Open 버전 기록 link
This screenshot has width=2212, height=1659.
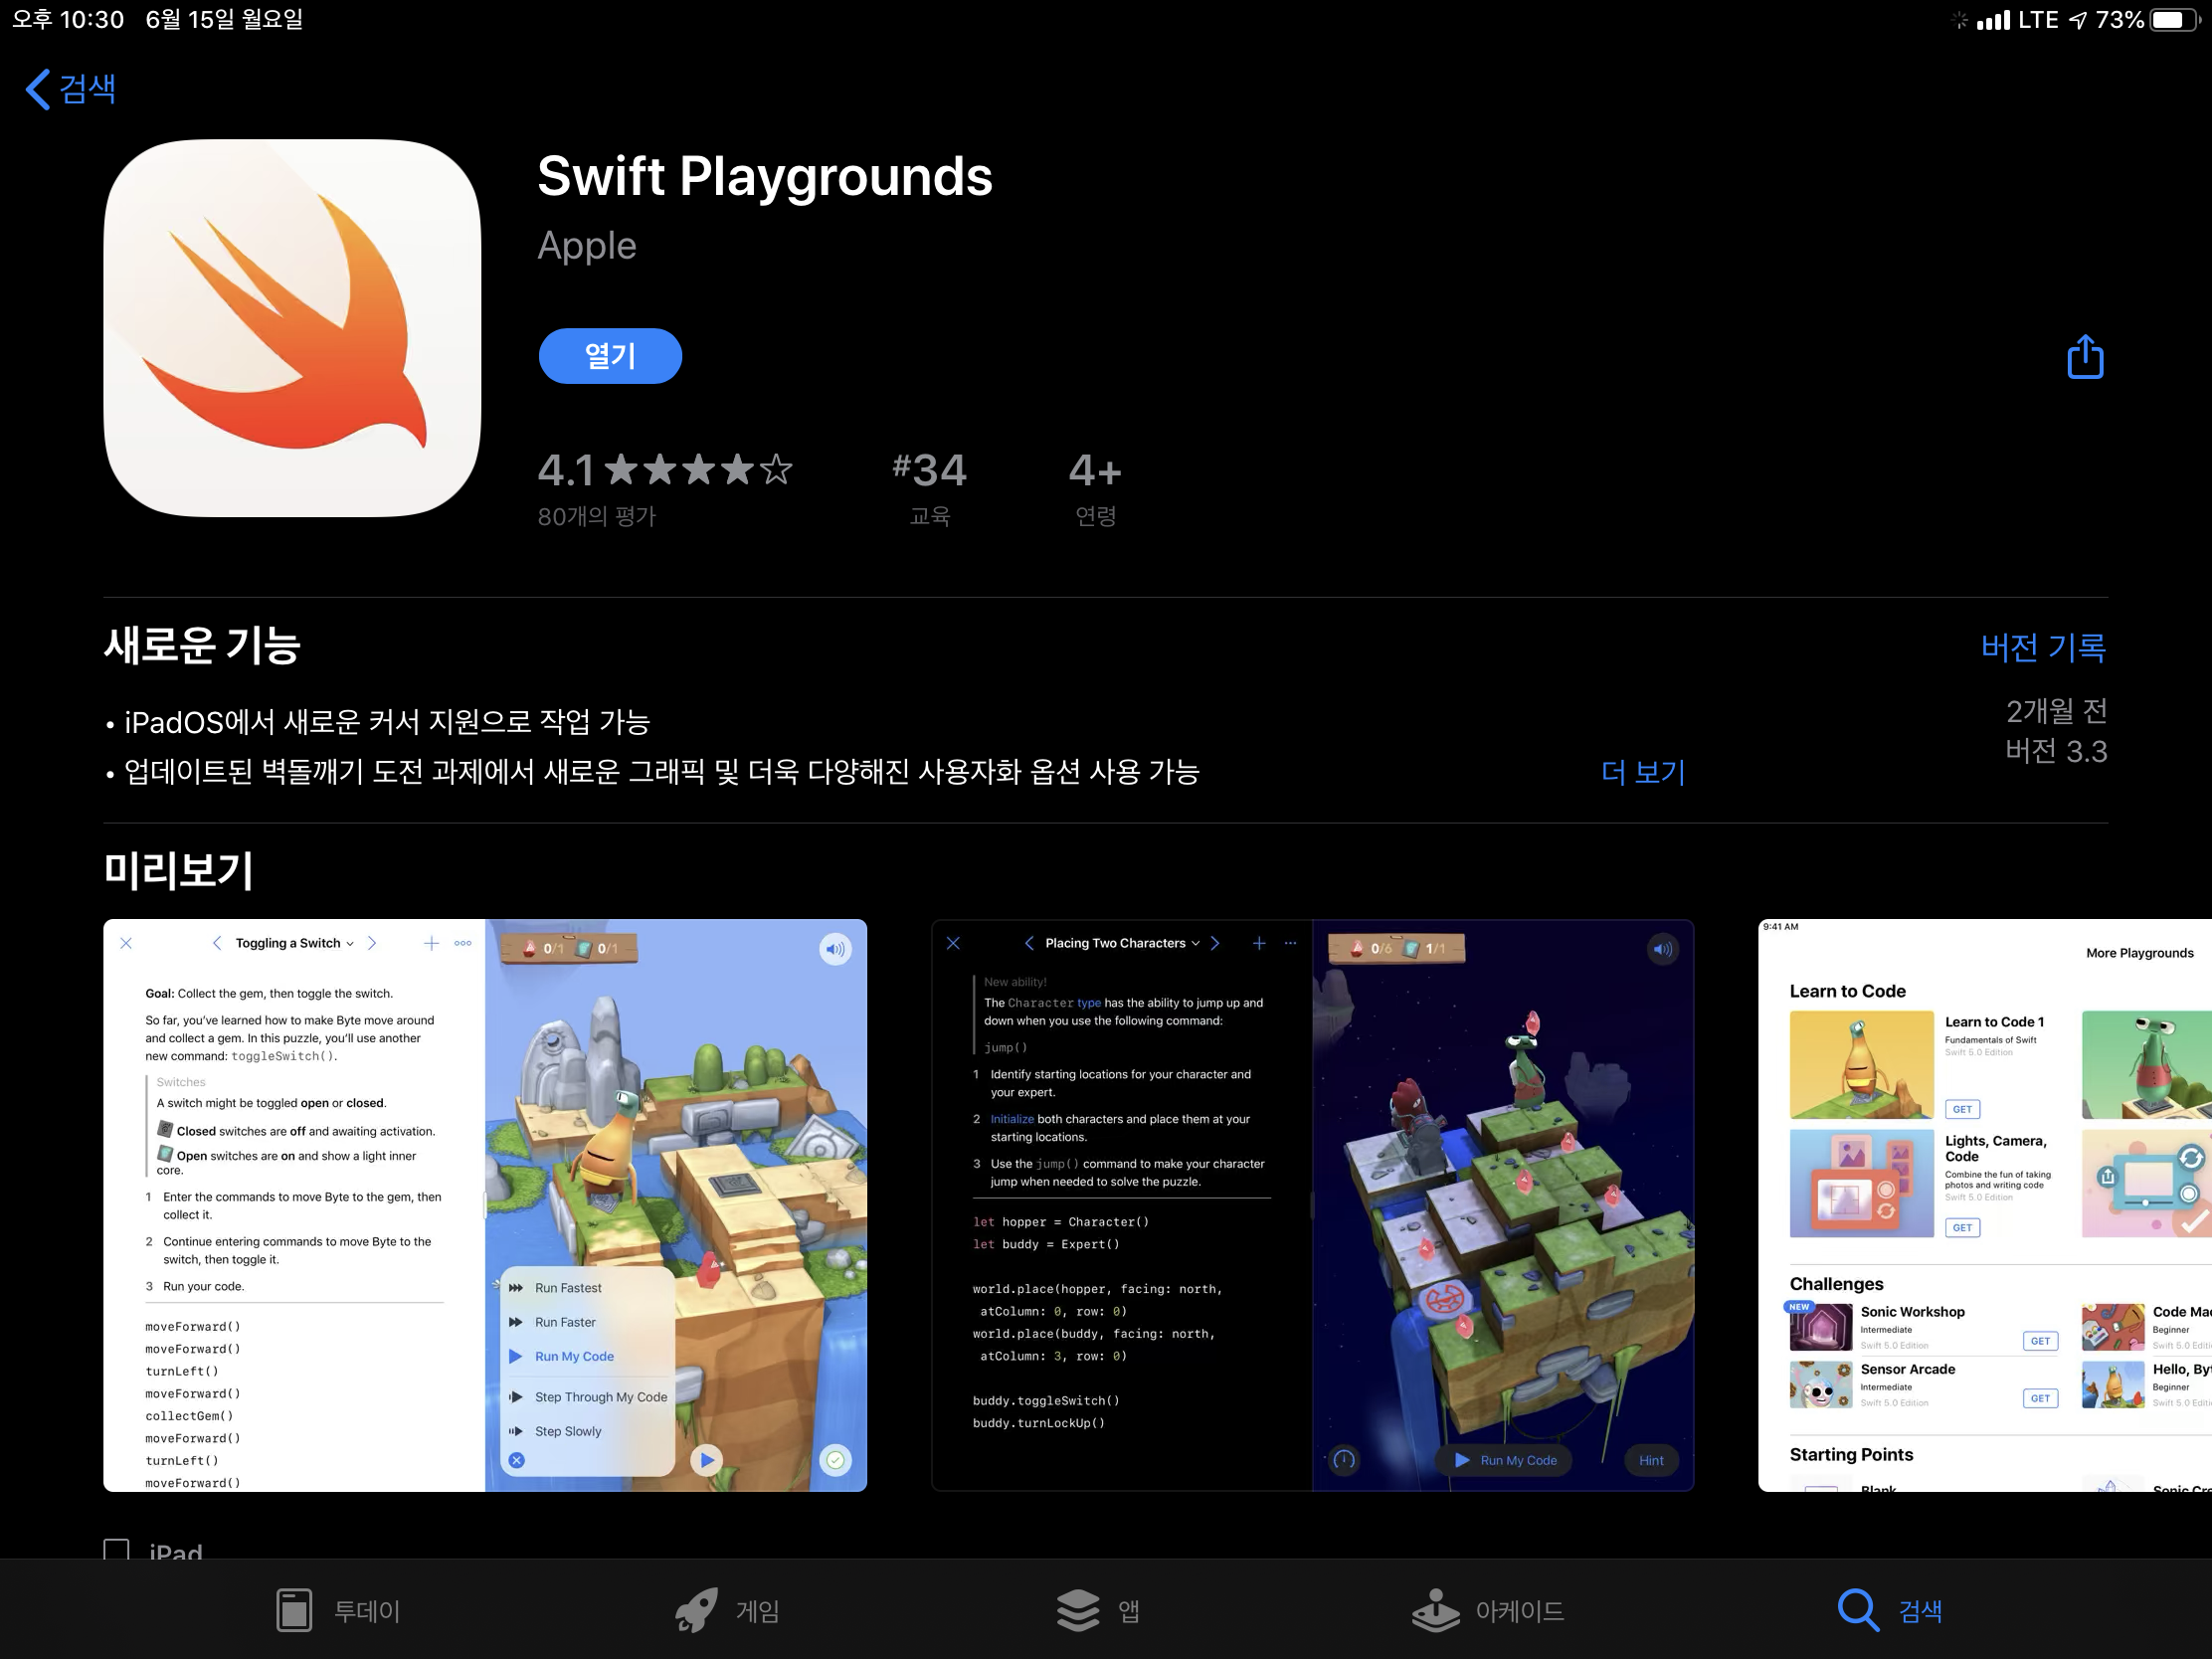pyautogui.click(x=2042, y=647)
